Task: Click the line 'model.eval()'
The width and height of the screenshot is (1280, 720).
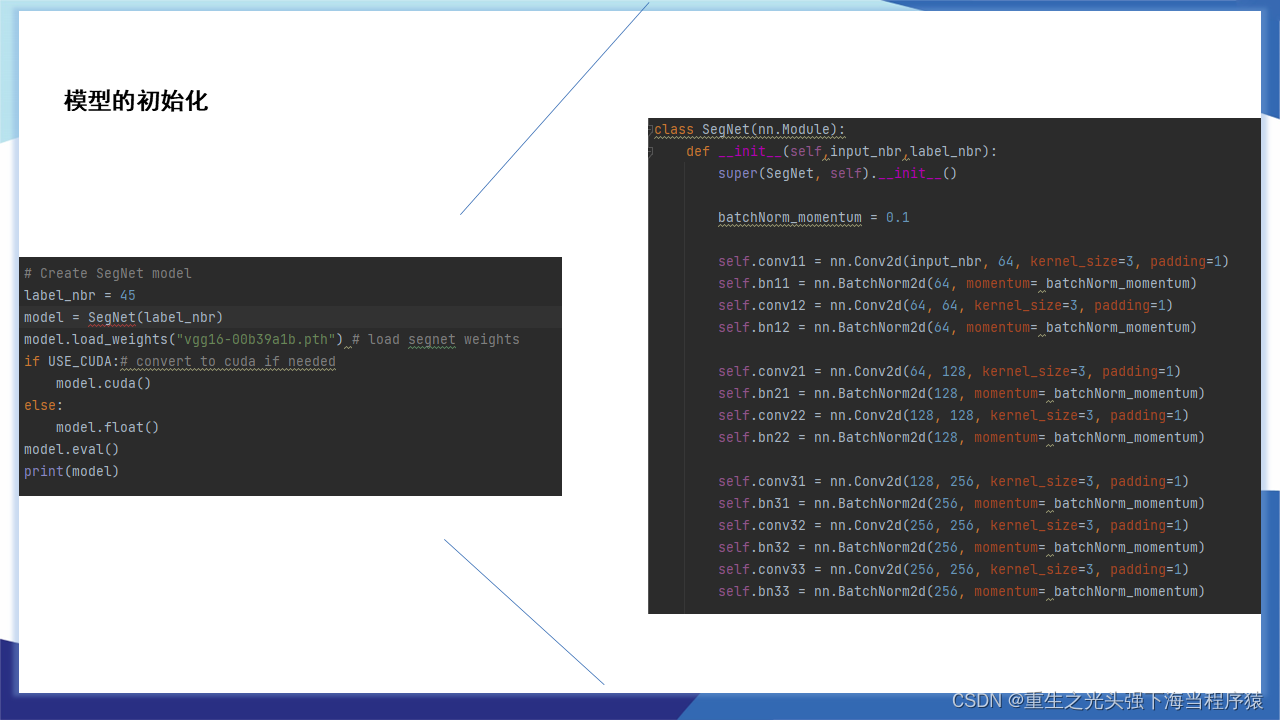Action: (x=72, y=449)
